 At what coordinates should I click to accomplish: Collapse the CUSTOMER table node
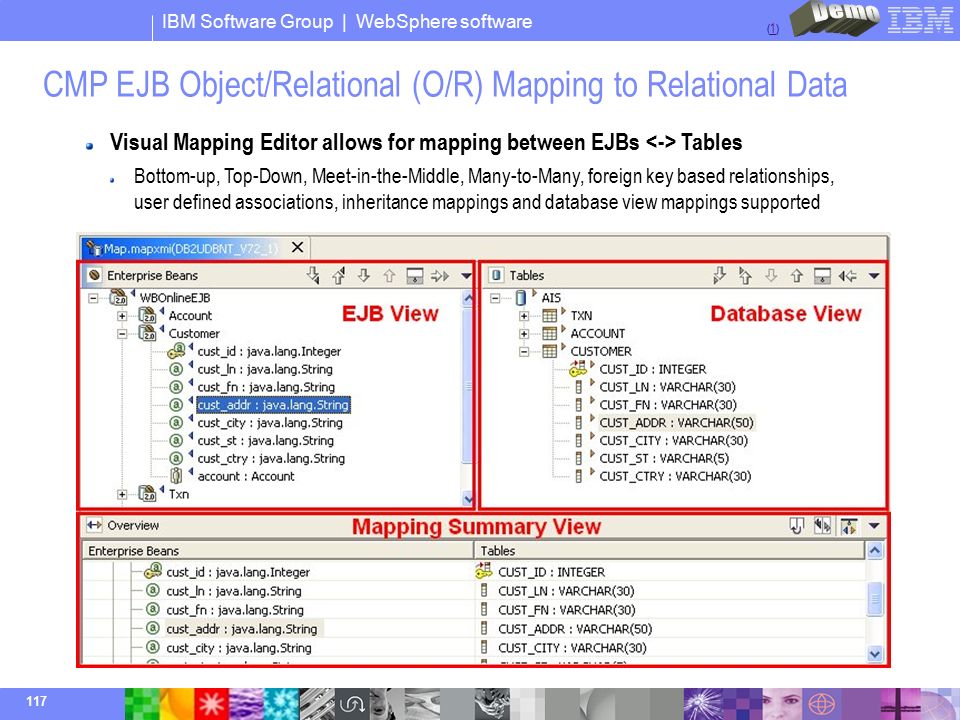click(523, 351)
